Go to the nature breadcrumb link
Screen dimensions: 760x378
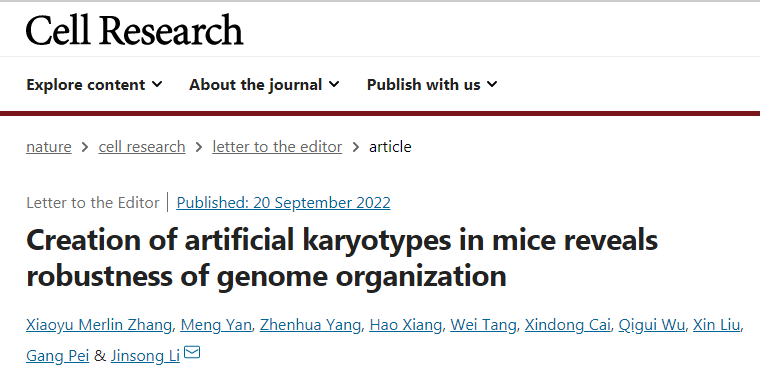49,146
